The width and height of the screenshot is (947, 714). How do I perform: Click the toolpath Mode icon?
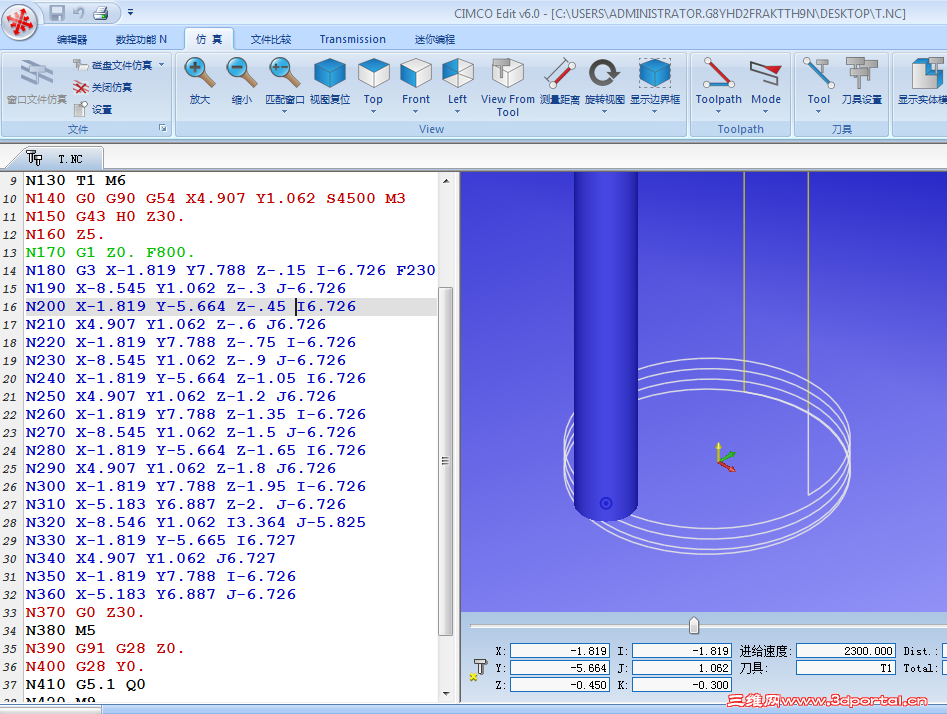pyautogui.click(x=766, y=73)
